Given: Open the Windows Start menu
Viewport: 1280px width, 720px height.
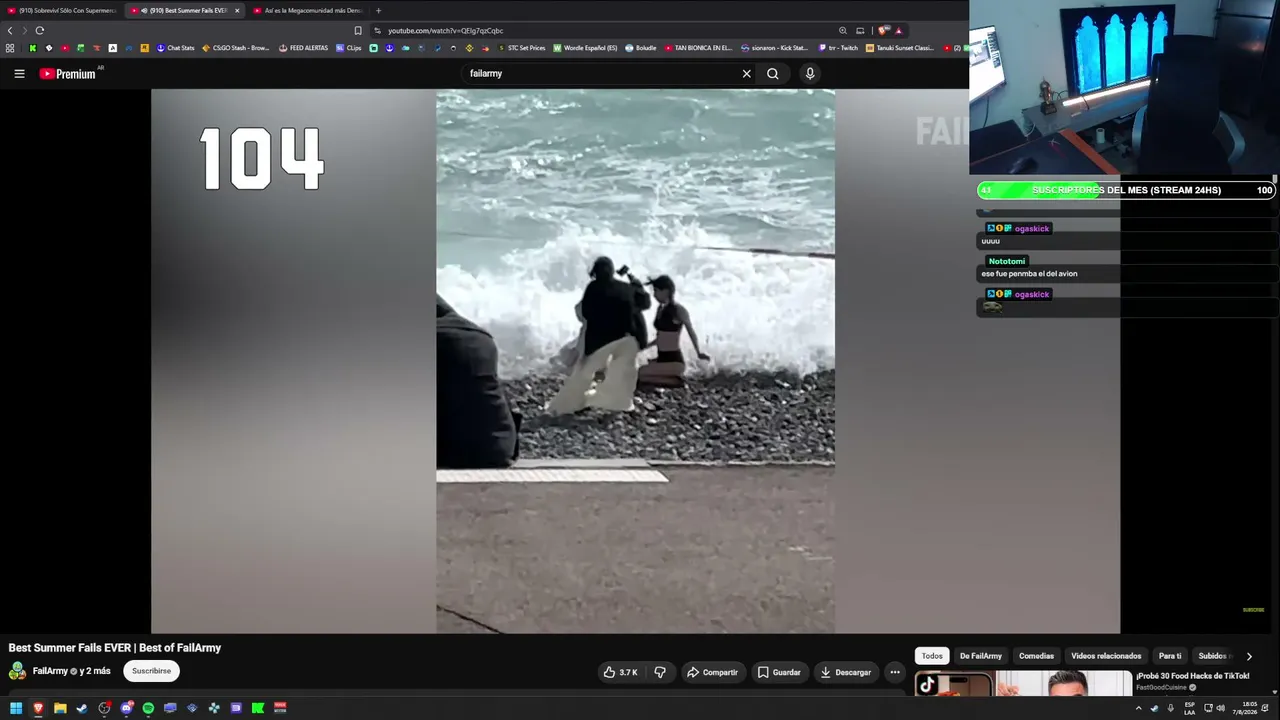Looking at the screenshot, I should click(x=16, y=708).
